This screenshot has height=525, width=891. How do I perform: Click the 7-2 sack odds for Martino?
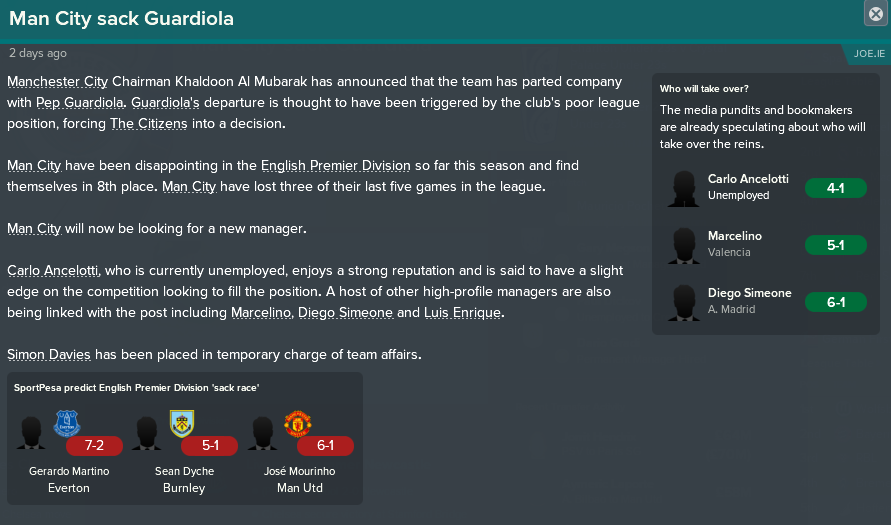(94, 445)
